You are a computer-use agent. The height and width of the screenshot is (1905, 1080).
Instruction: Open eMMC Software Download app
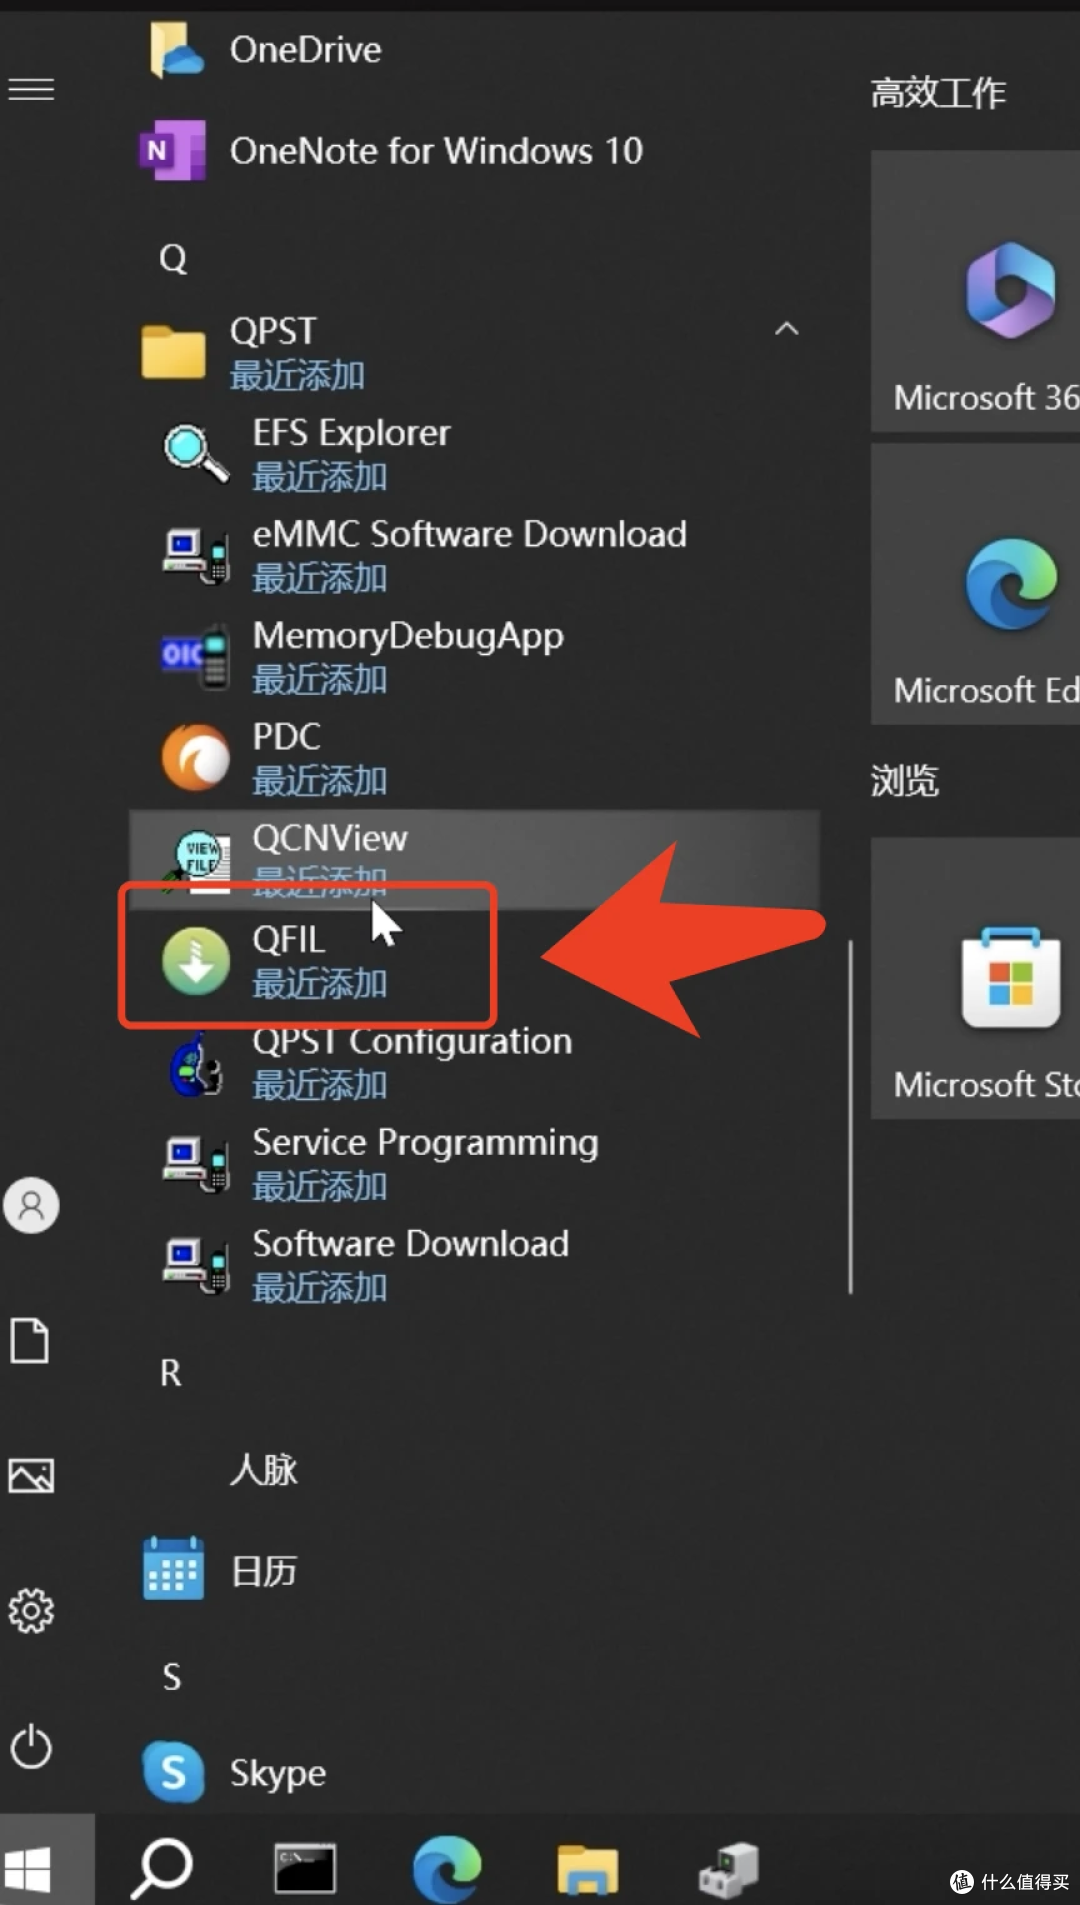coord(468,554)
